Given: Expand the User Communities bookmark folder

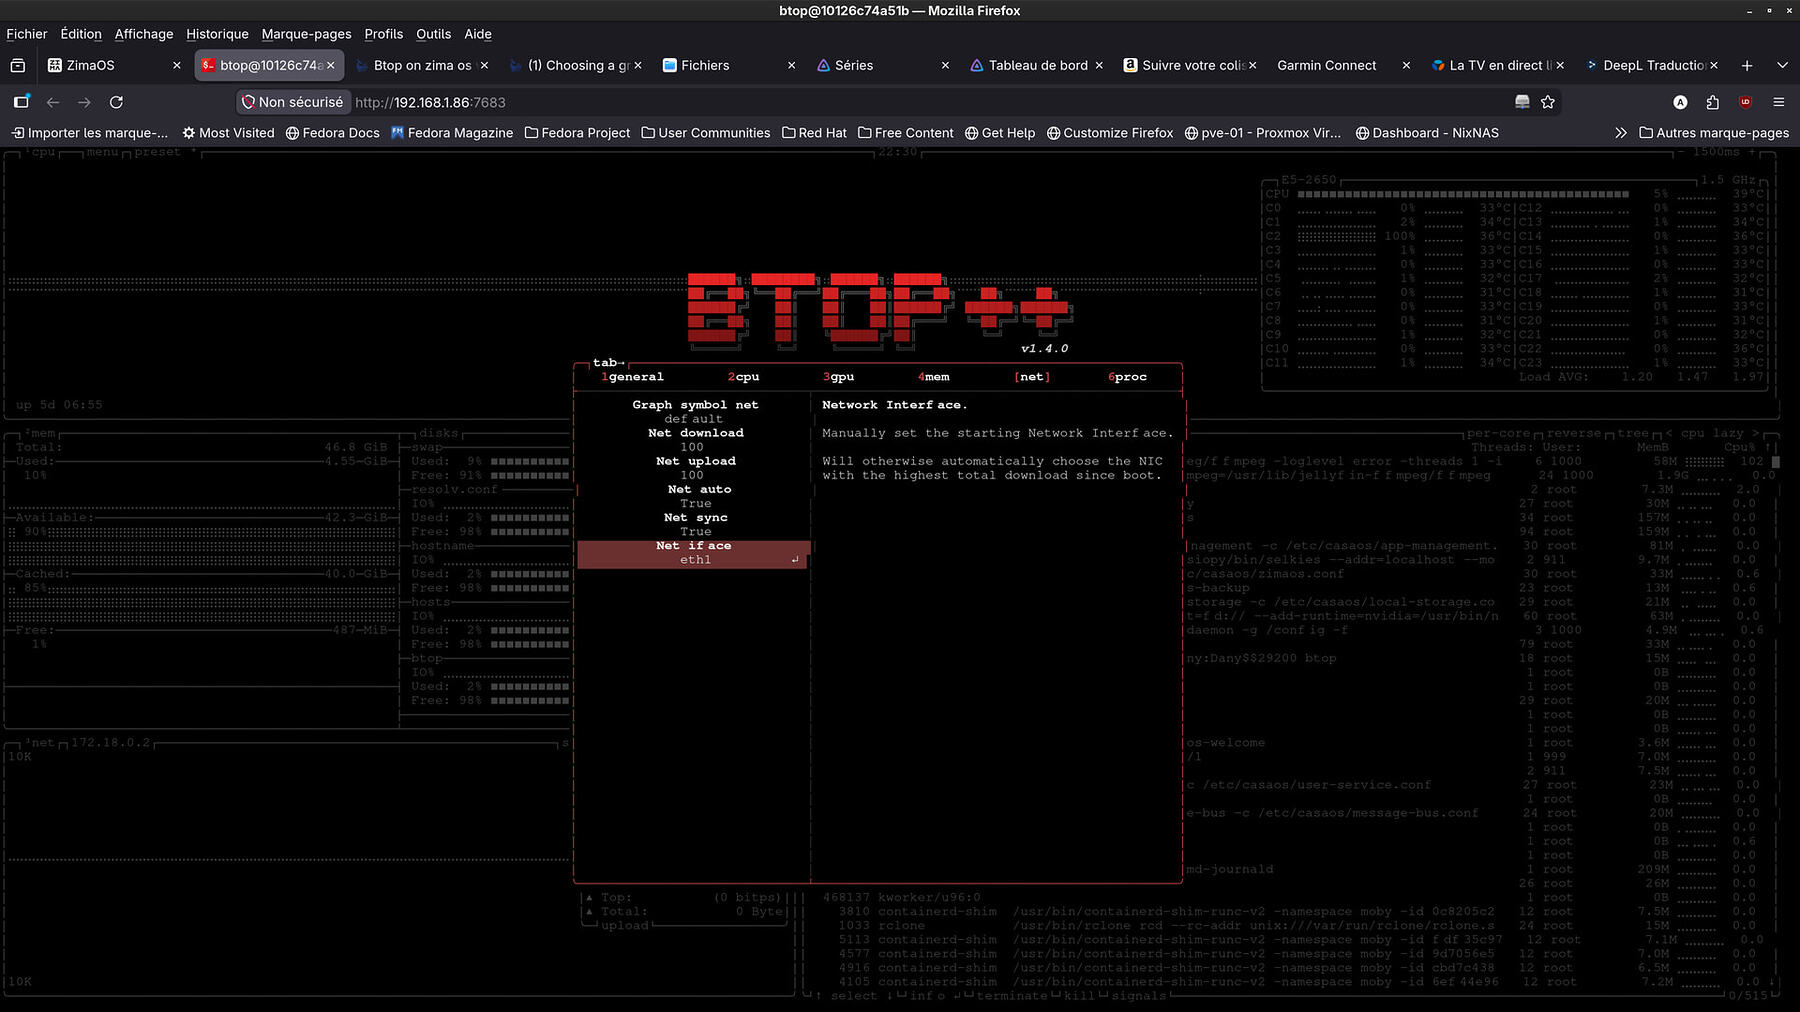Looking at the screenshot, I should 706,133.
